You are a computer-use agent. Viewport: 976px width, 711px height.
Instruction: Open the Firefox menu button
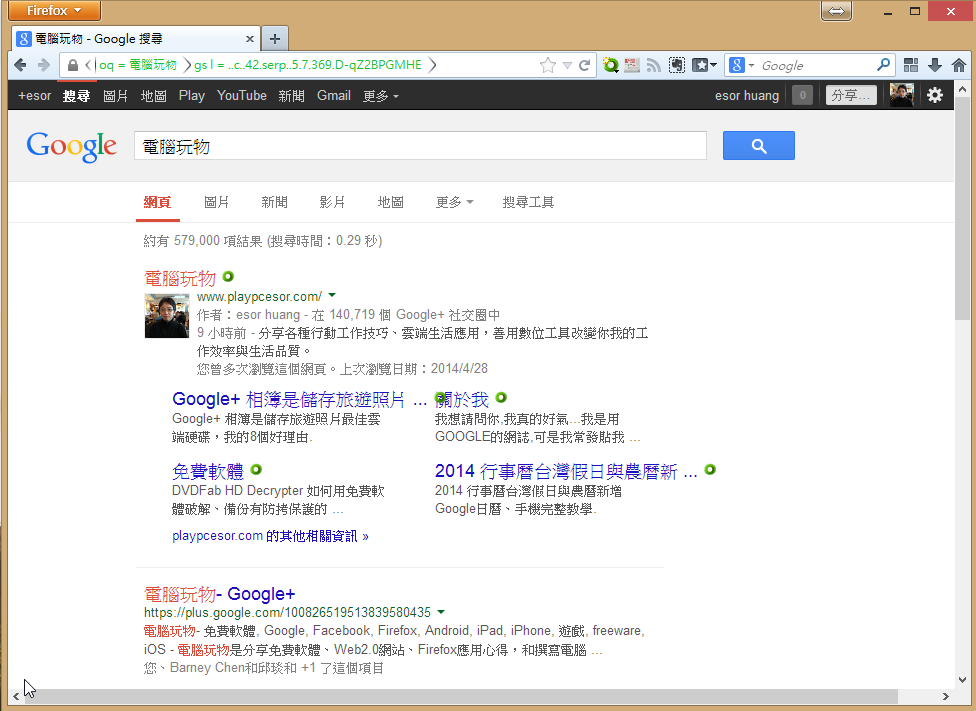(x=54, y=11)
